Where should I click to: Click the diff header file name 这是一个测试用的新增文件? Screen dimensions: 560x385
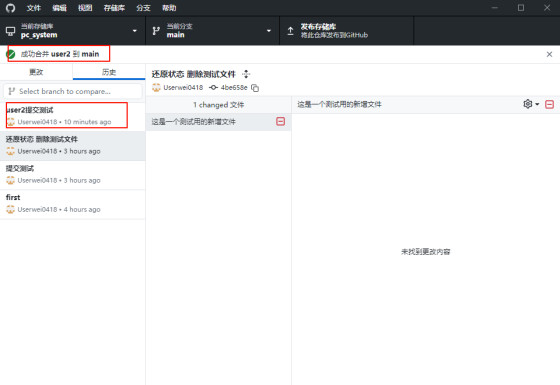tap(339, 104)
